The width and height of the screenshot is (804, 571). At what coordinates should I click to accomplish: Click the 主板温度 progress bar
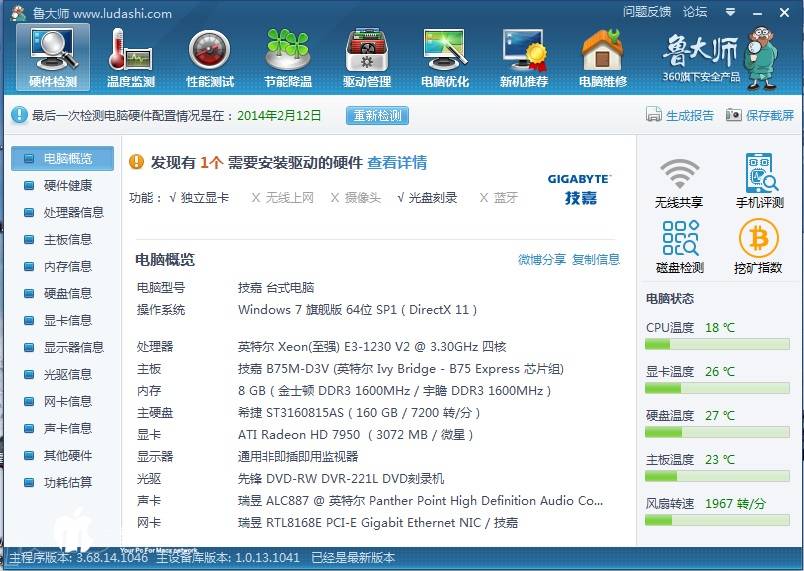tap(717, 477)
